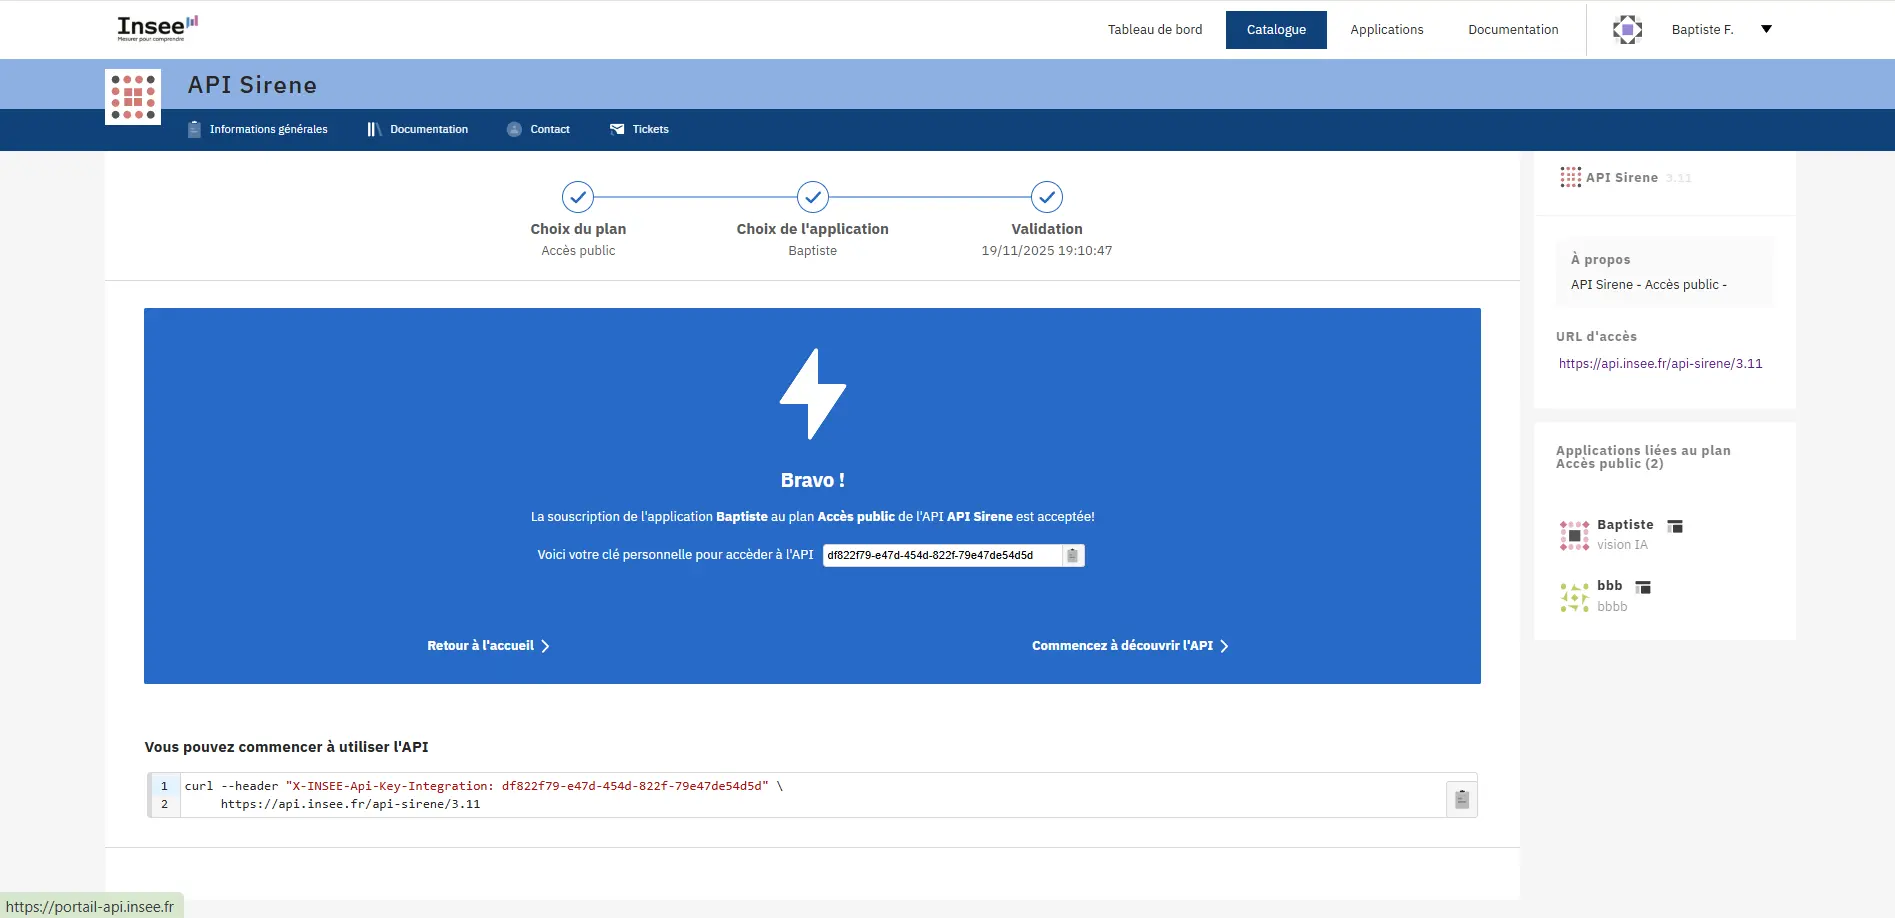1895x918 pixels.
Task: Select the Catalogue tab
Action: (1276, 29)
